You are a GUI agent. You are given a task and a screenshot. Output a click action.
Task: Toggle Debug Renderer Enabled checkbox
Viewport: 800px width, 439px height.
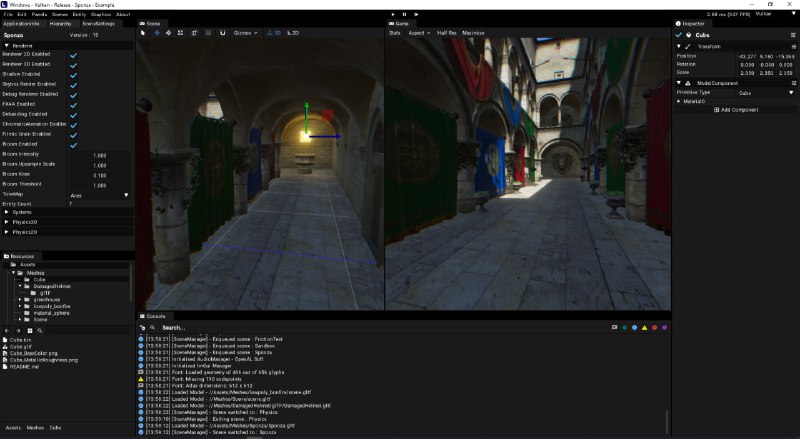[x=73, y=95]
